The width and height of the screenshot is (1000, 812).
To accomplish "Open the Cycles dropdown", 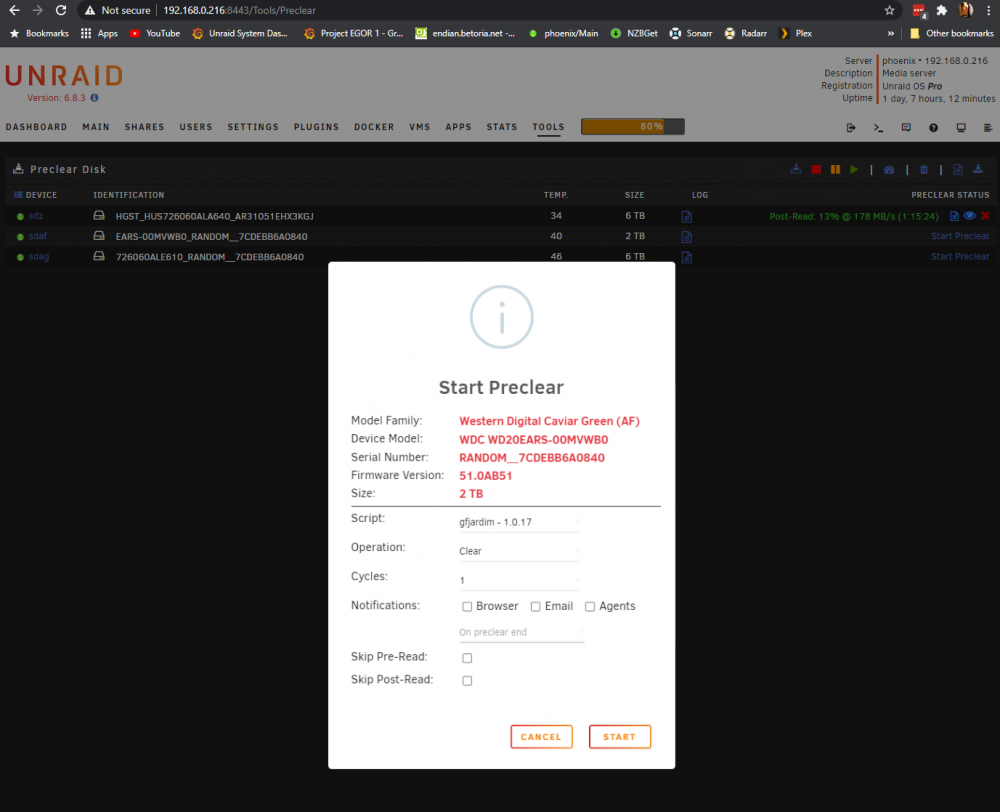I will click(x=519, y=580).
